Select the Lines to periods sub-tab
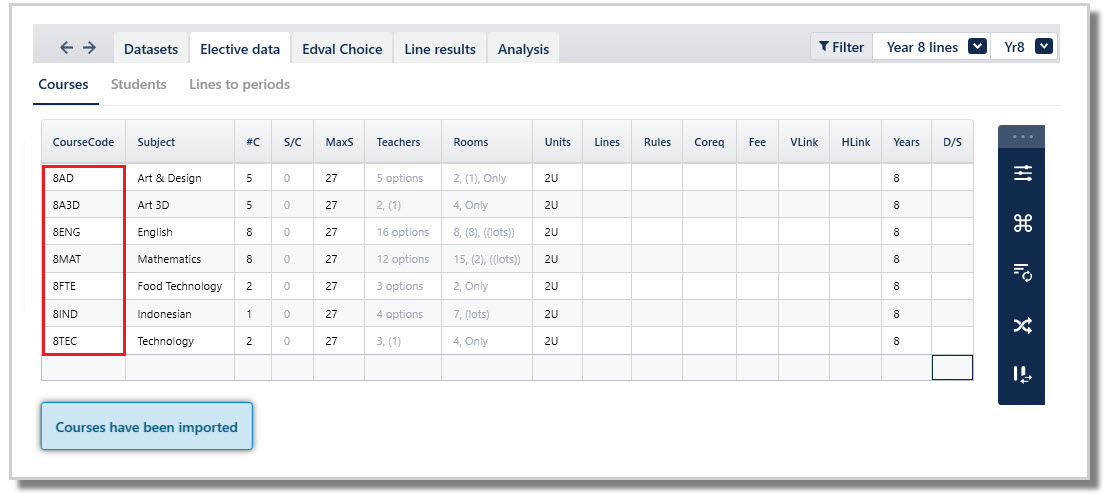This screenshot has height=495, width=1108. click(240, 85)
